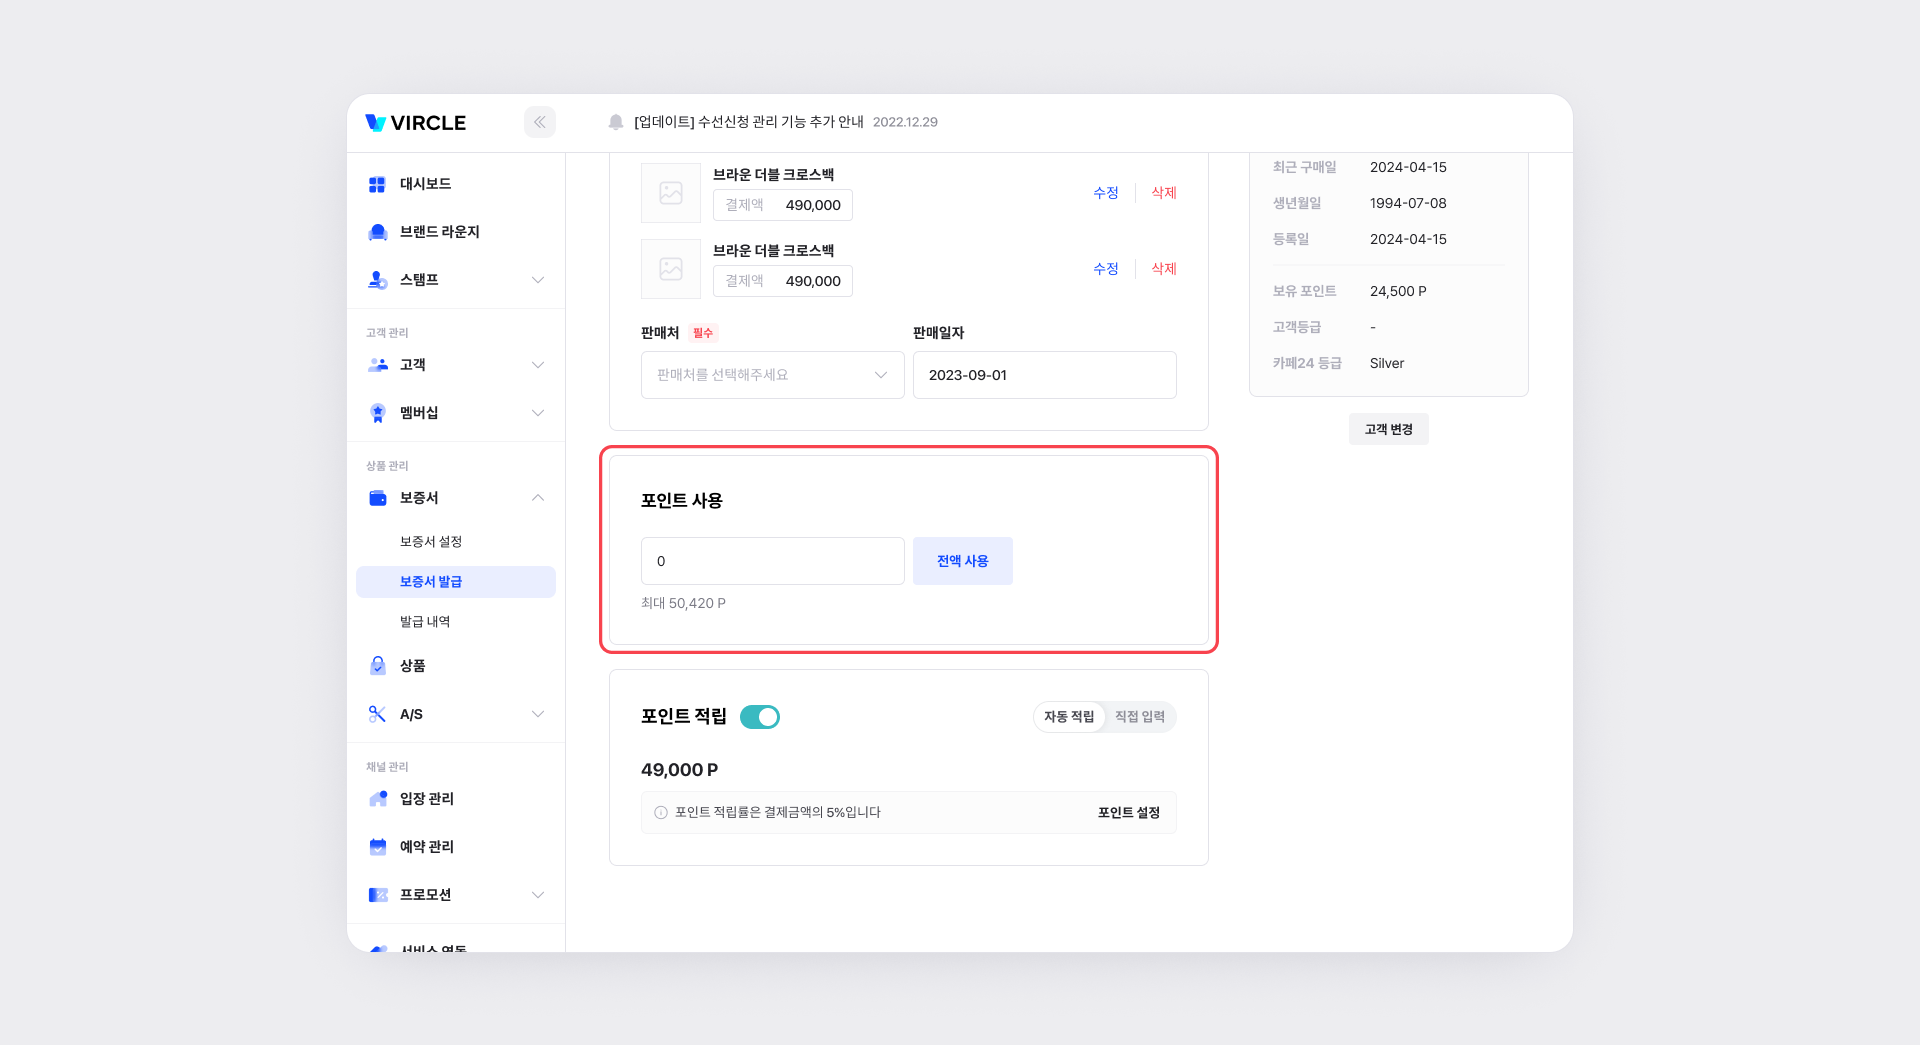
Task: Click the A/S scissors icon
Action: point(377,714)
